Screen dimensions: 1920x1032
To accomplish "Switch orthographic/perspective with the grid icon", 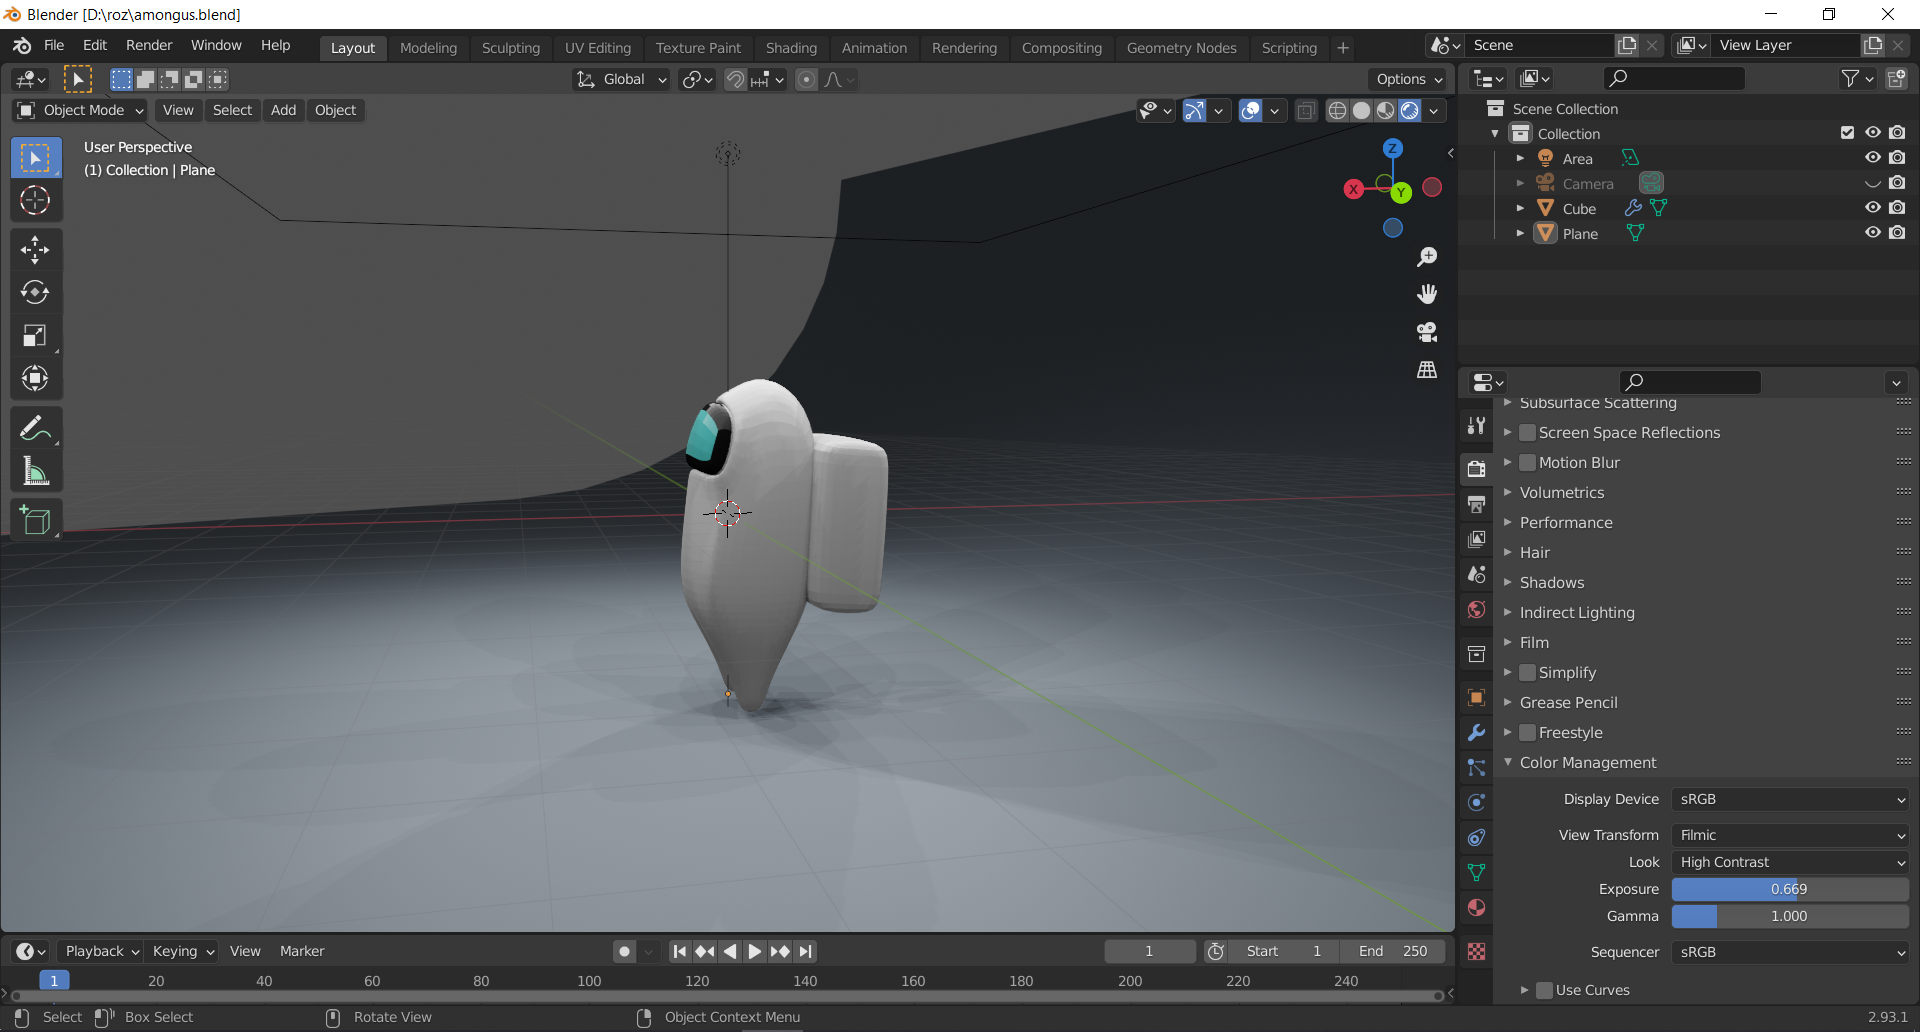I will (x=1427, y=370).
